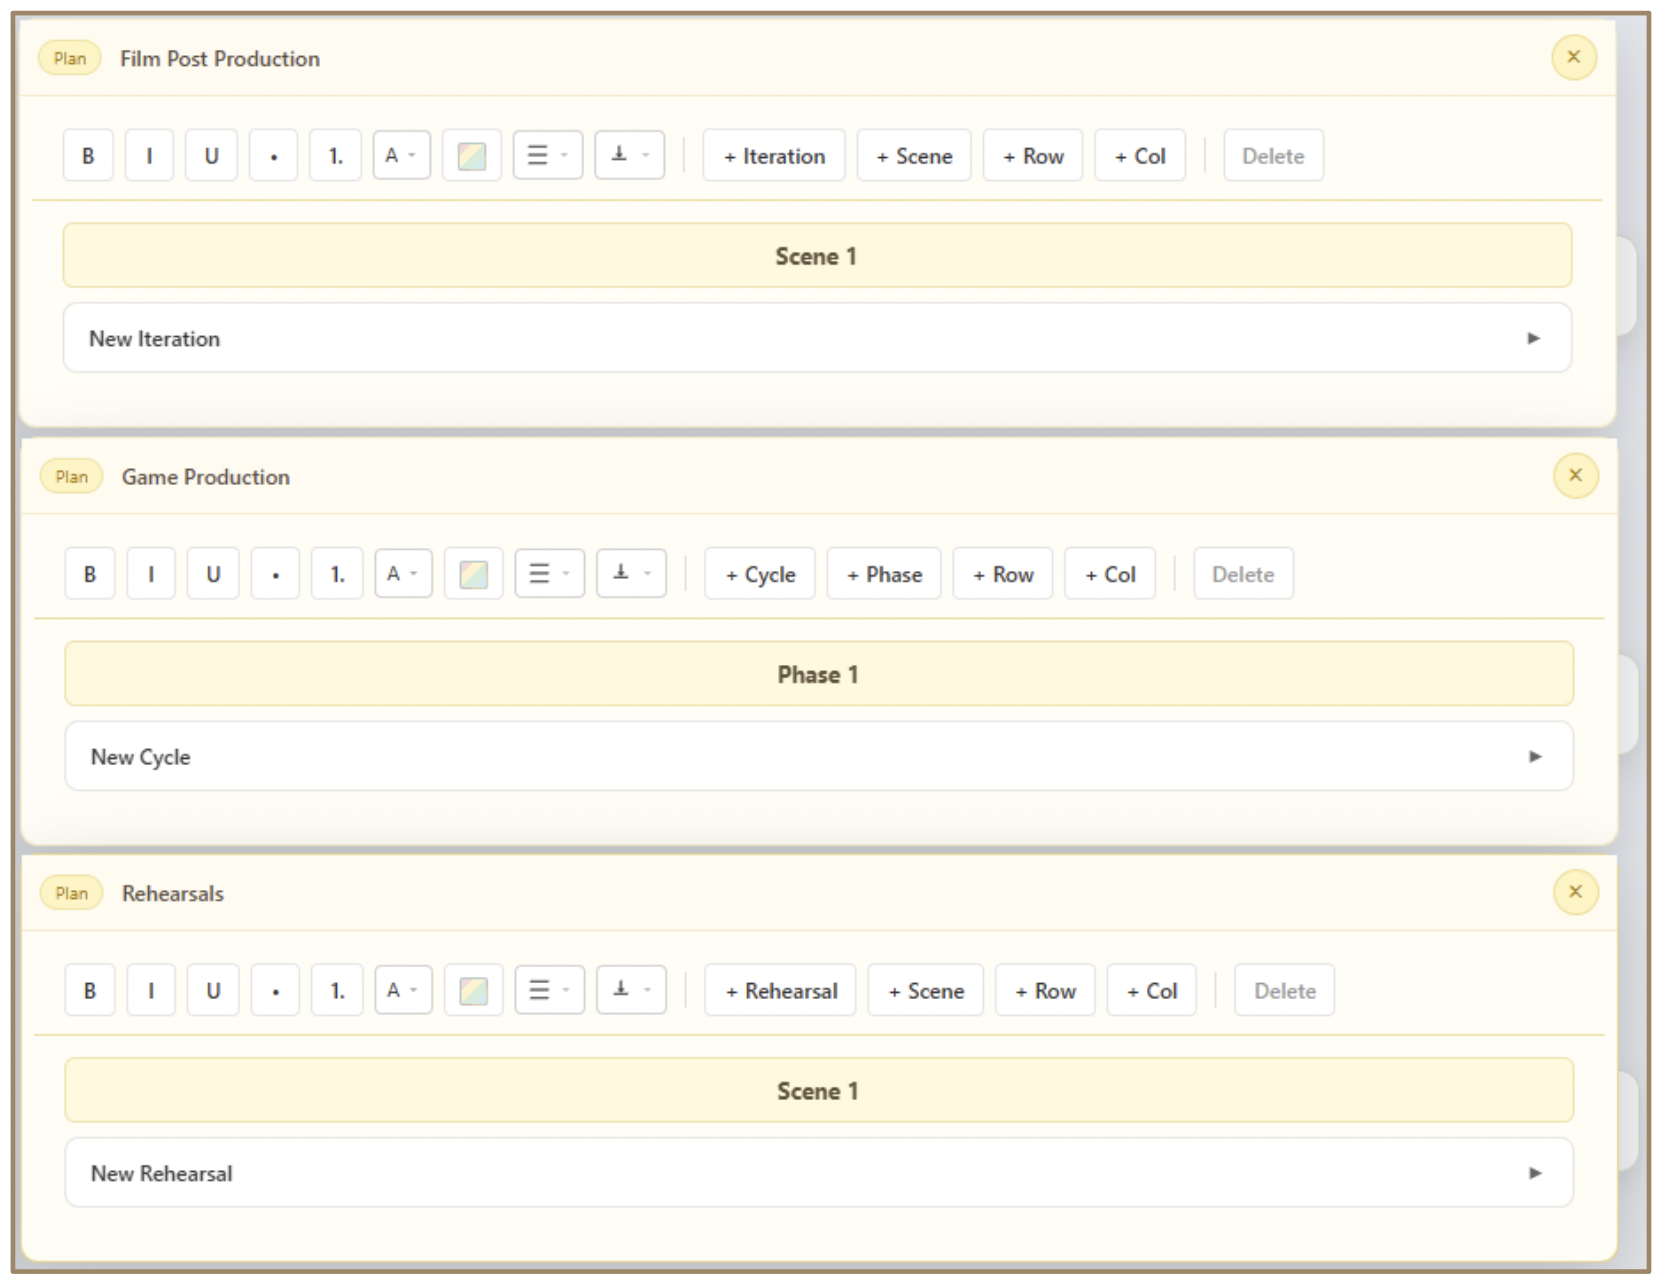
Task: Insert bullet list in Film Post Production
Action: click(x=273, y=156)
